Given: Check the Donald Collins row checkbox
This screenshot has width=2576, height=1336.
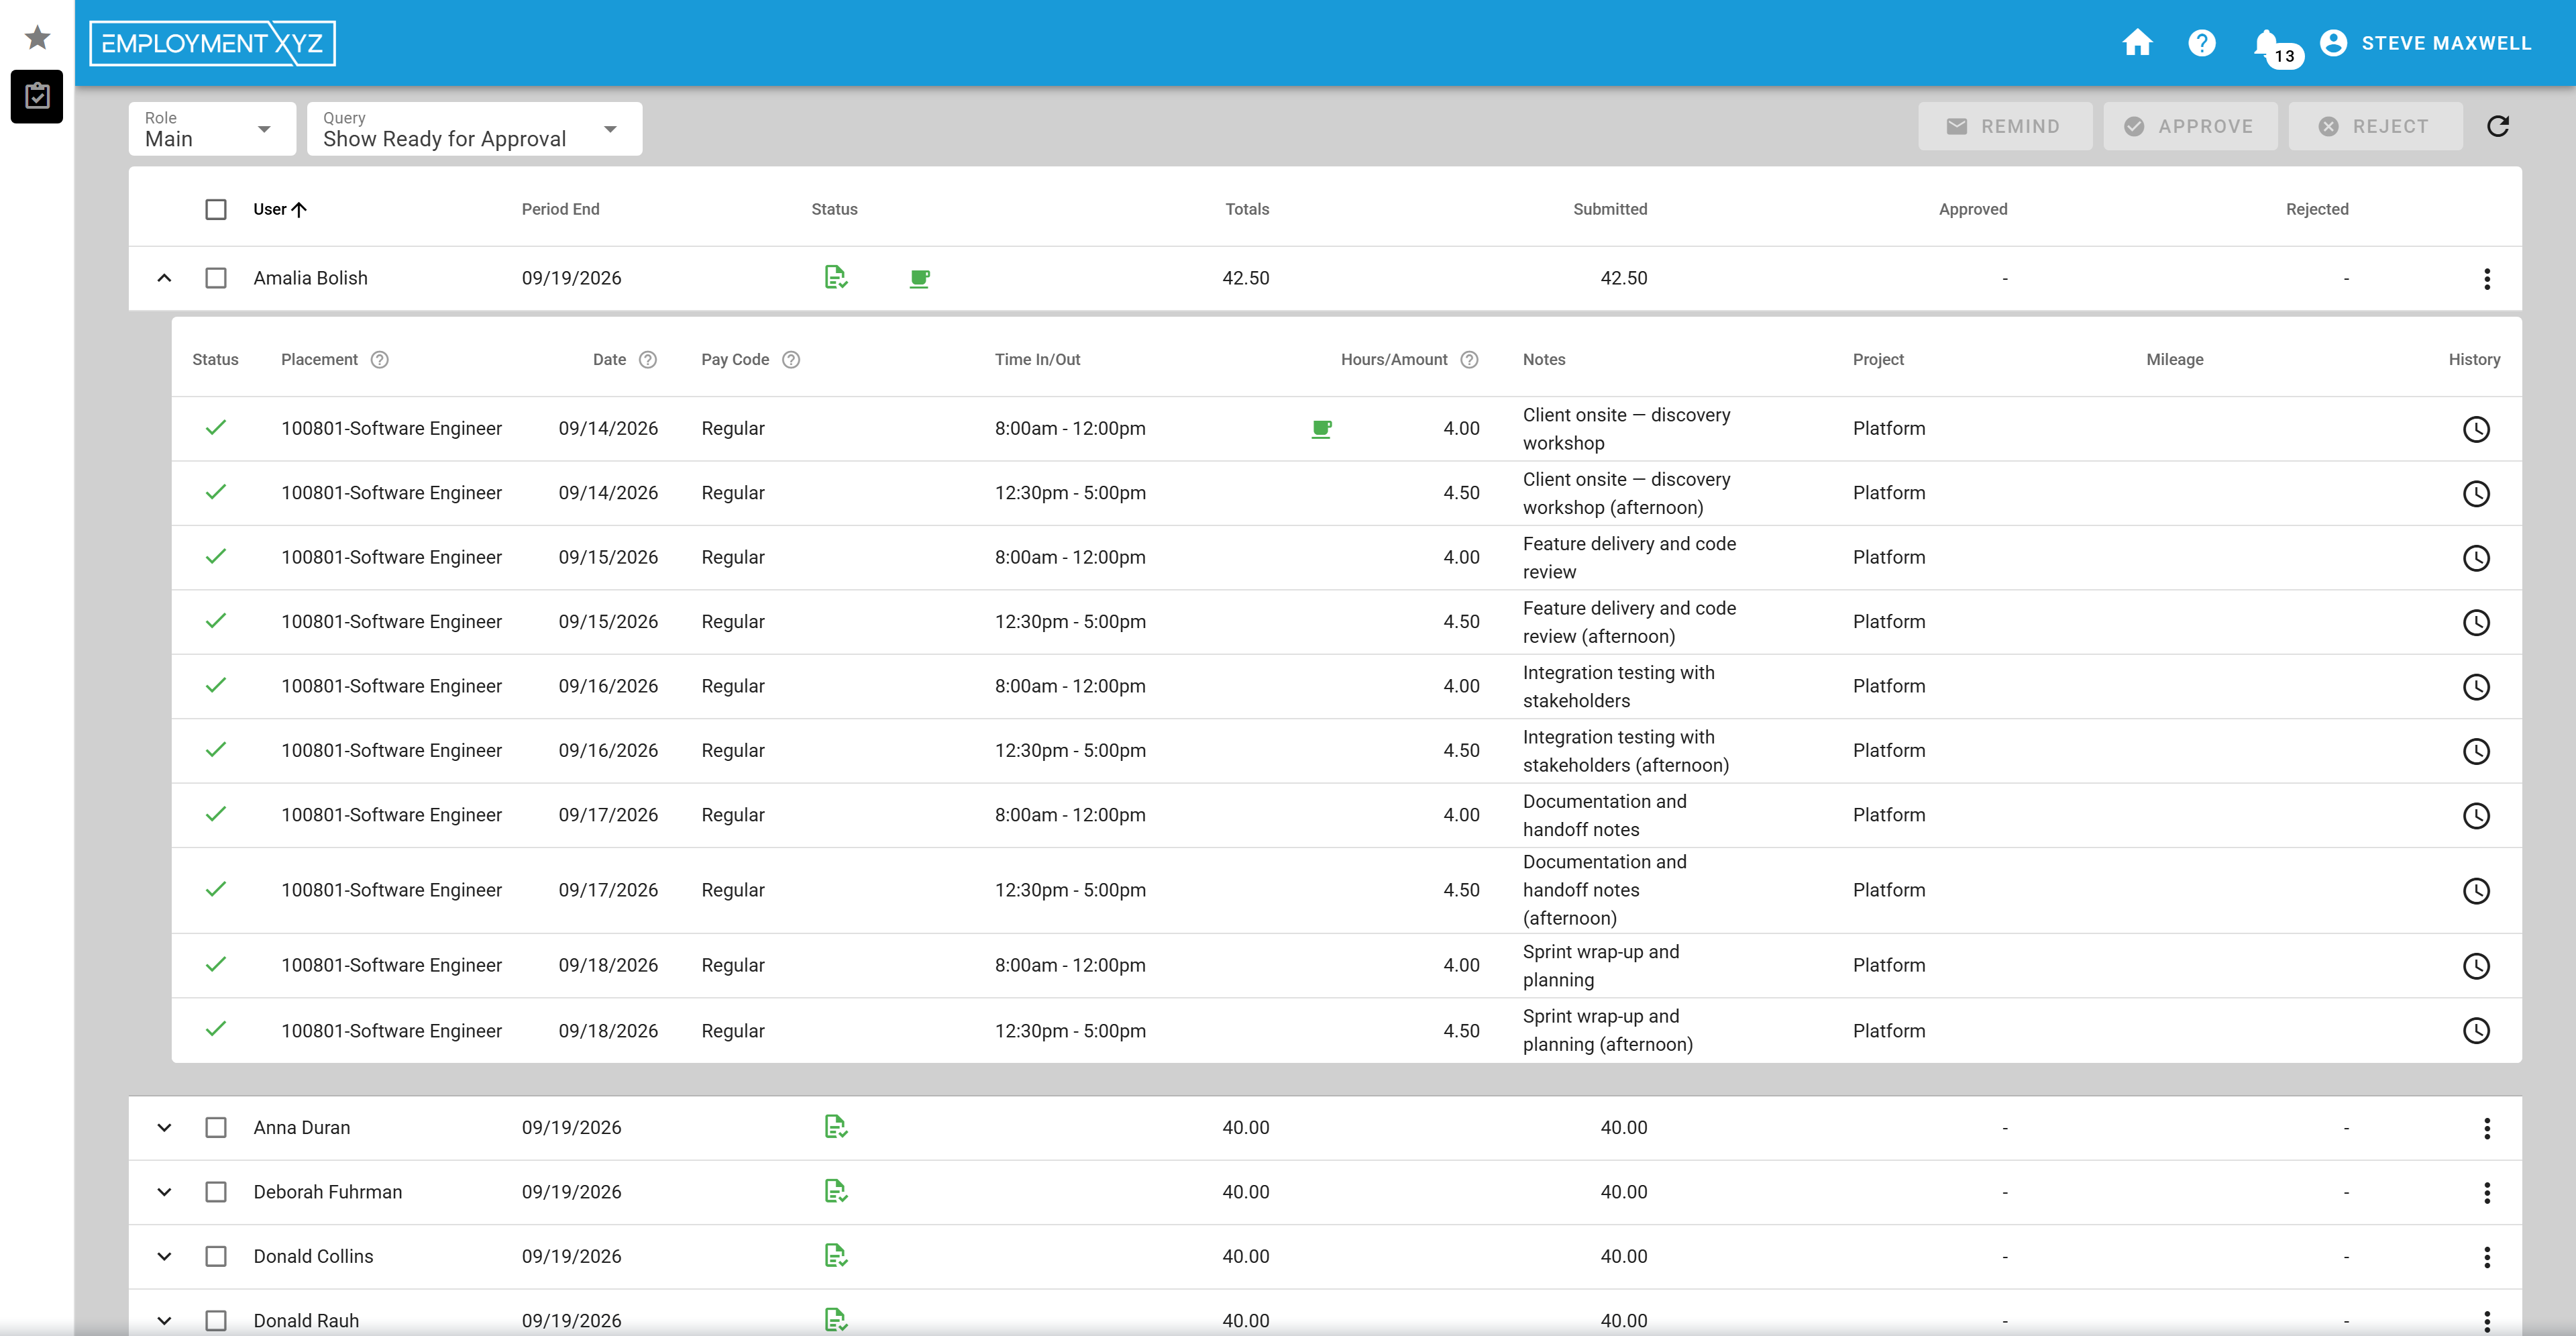Looking at the screenshot, I should 216,1256.
